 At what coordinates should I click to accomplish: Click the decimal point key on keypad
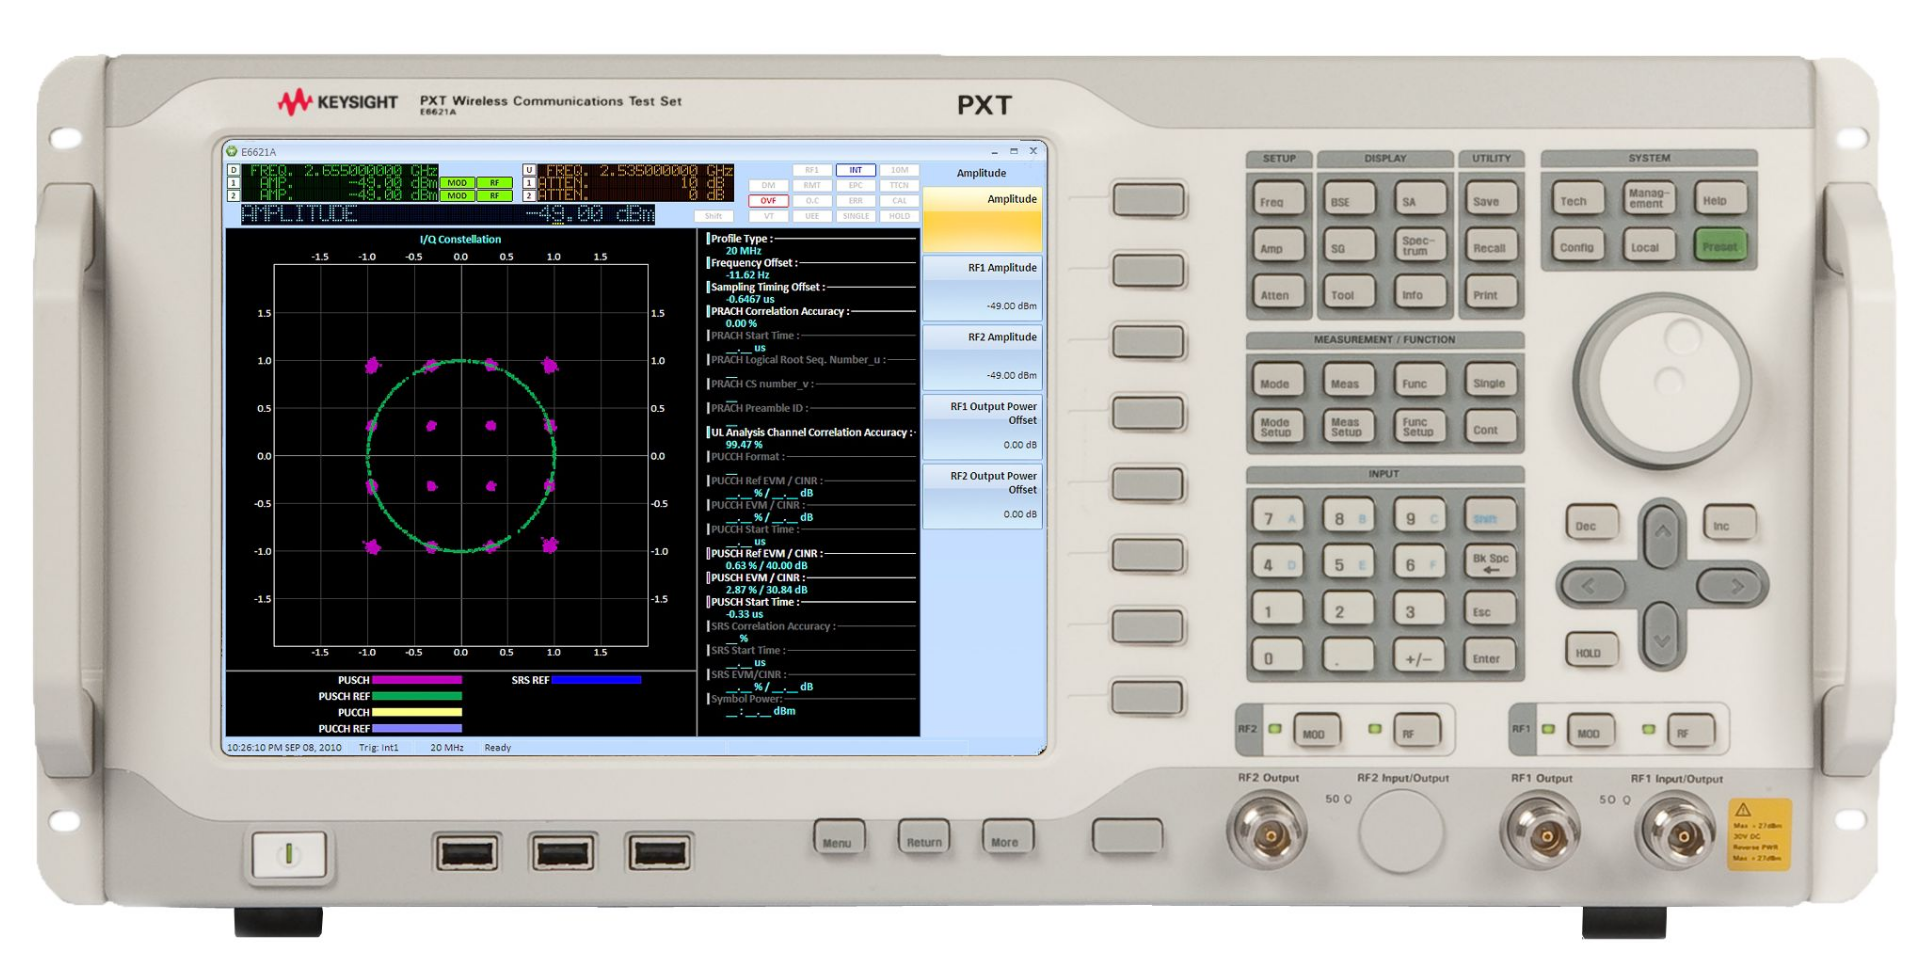(1348, 658)
